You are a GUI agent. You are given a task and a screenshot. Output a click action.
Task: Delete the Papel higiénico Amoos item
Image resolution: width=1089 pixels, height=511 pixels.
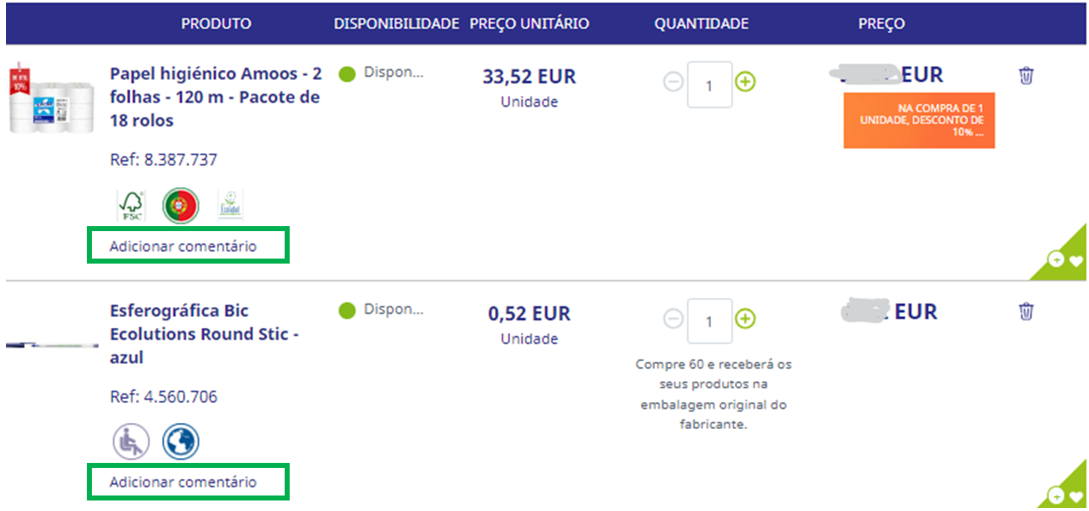tap(1026, 75)
